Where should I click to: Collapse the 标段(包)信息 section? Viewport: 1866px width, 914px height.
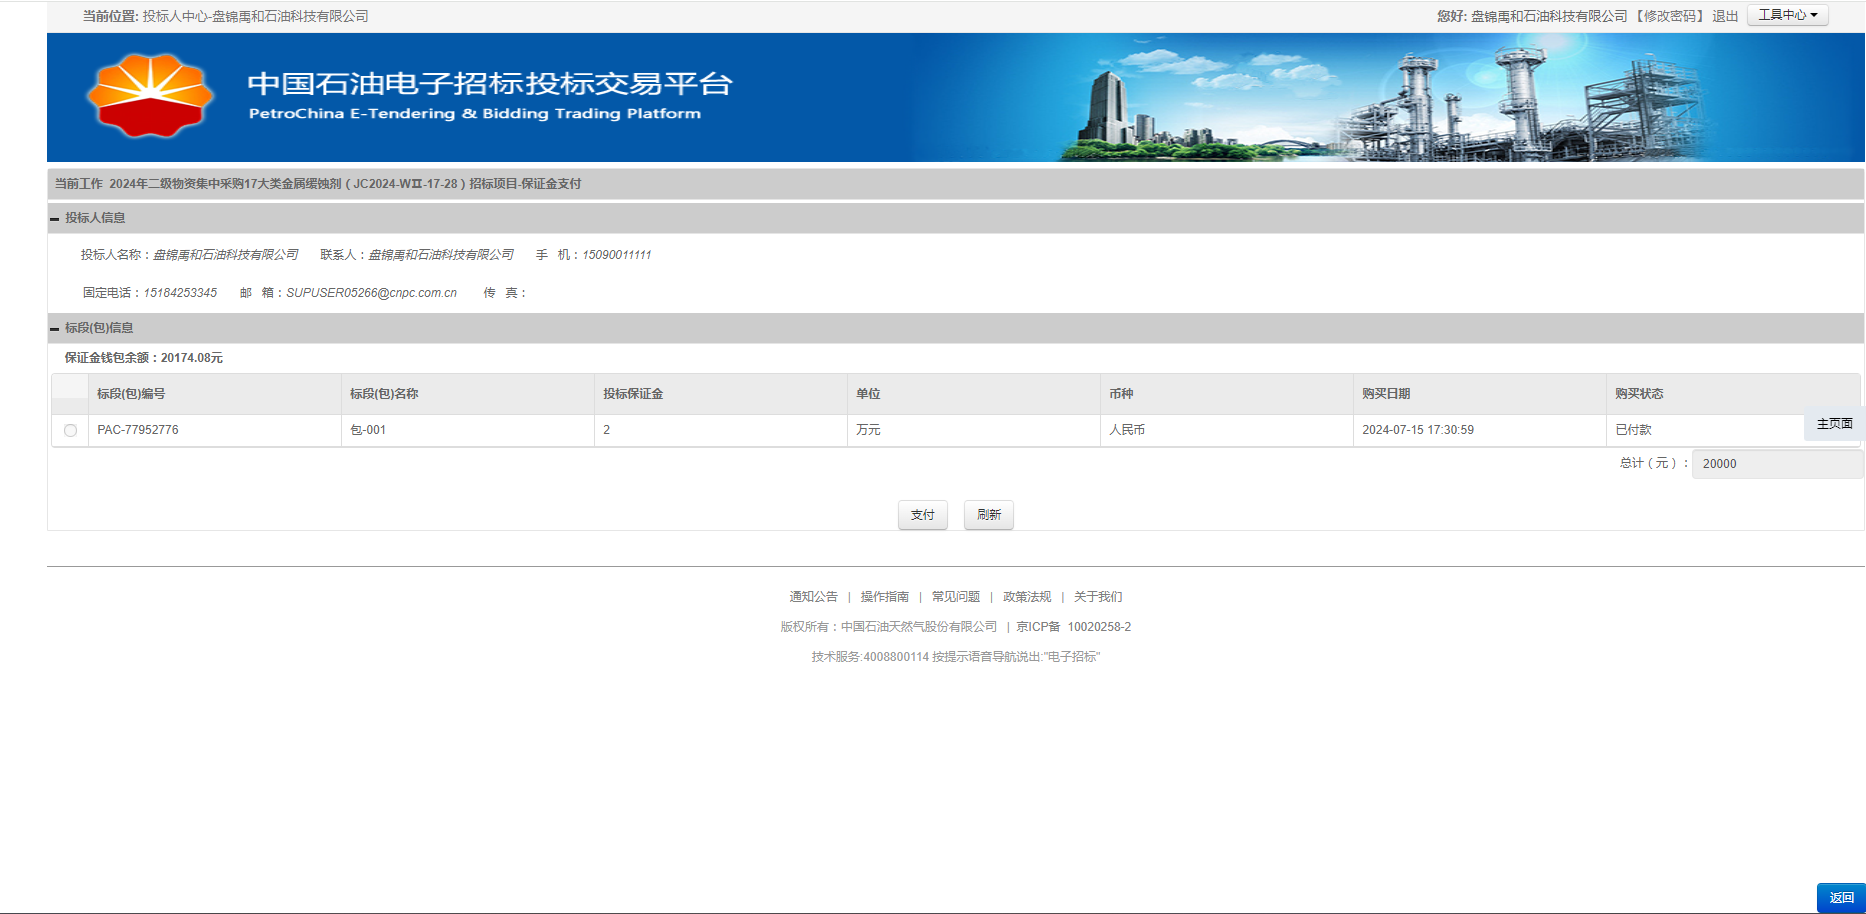pyautogui.click(x=54, y=328)
